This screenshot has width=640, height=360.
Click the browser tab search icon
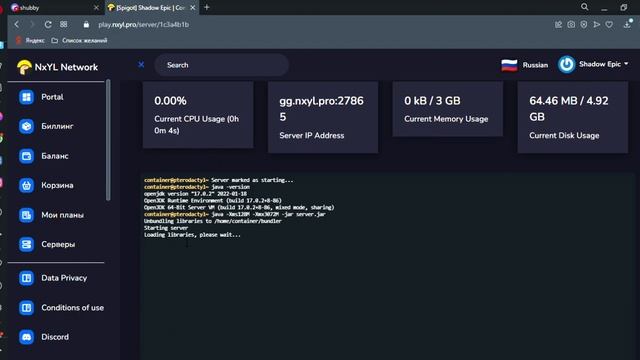[x=584, y=7]
